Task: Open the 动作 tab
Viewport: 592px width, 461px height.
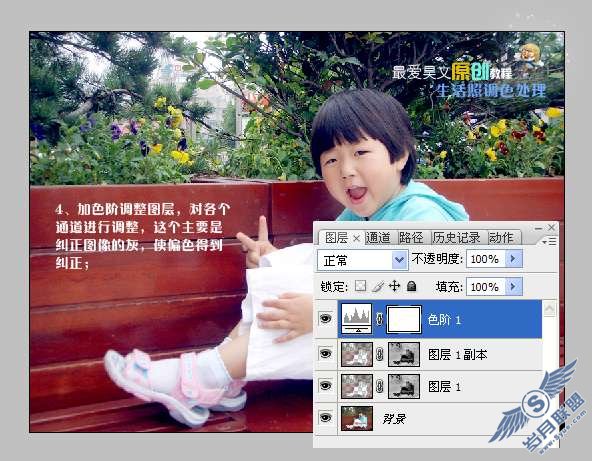Action: [501, 238]
